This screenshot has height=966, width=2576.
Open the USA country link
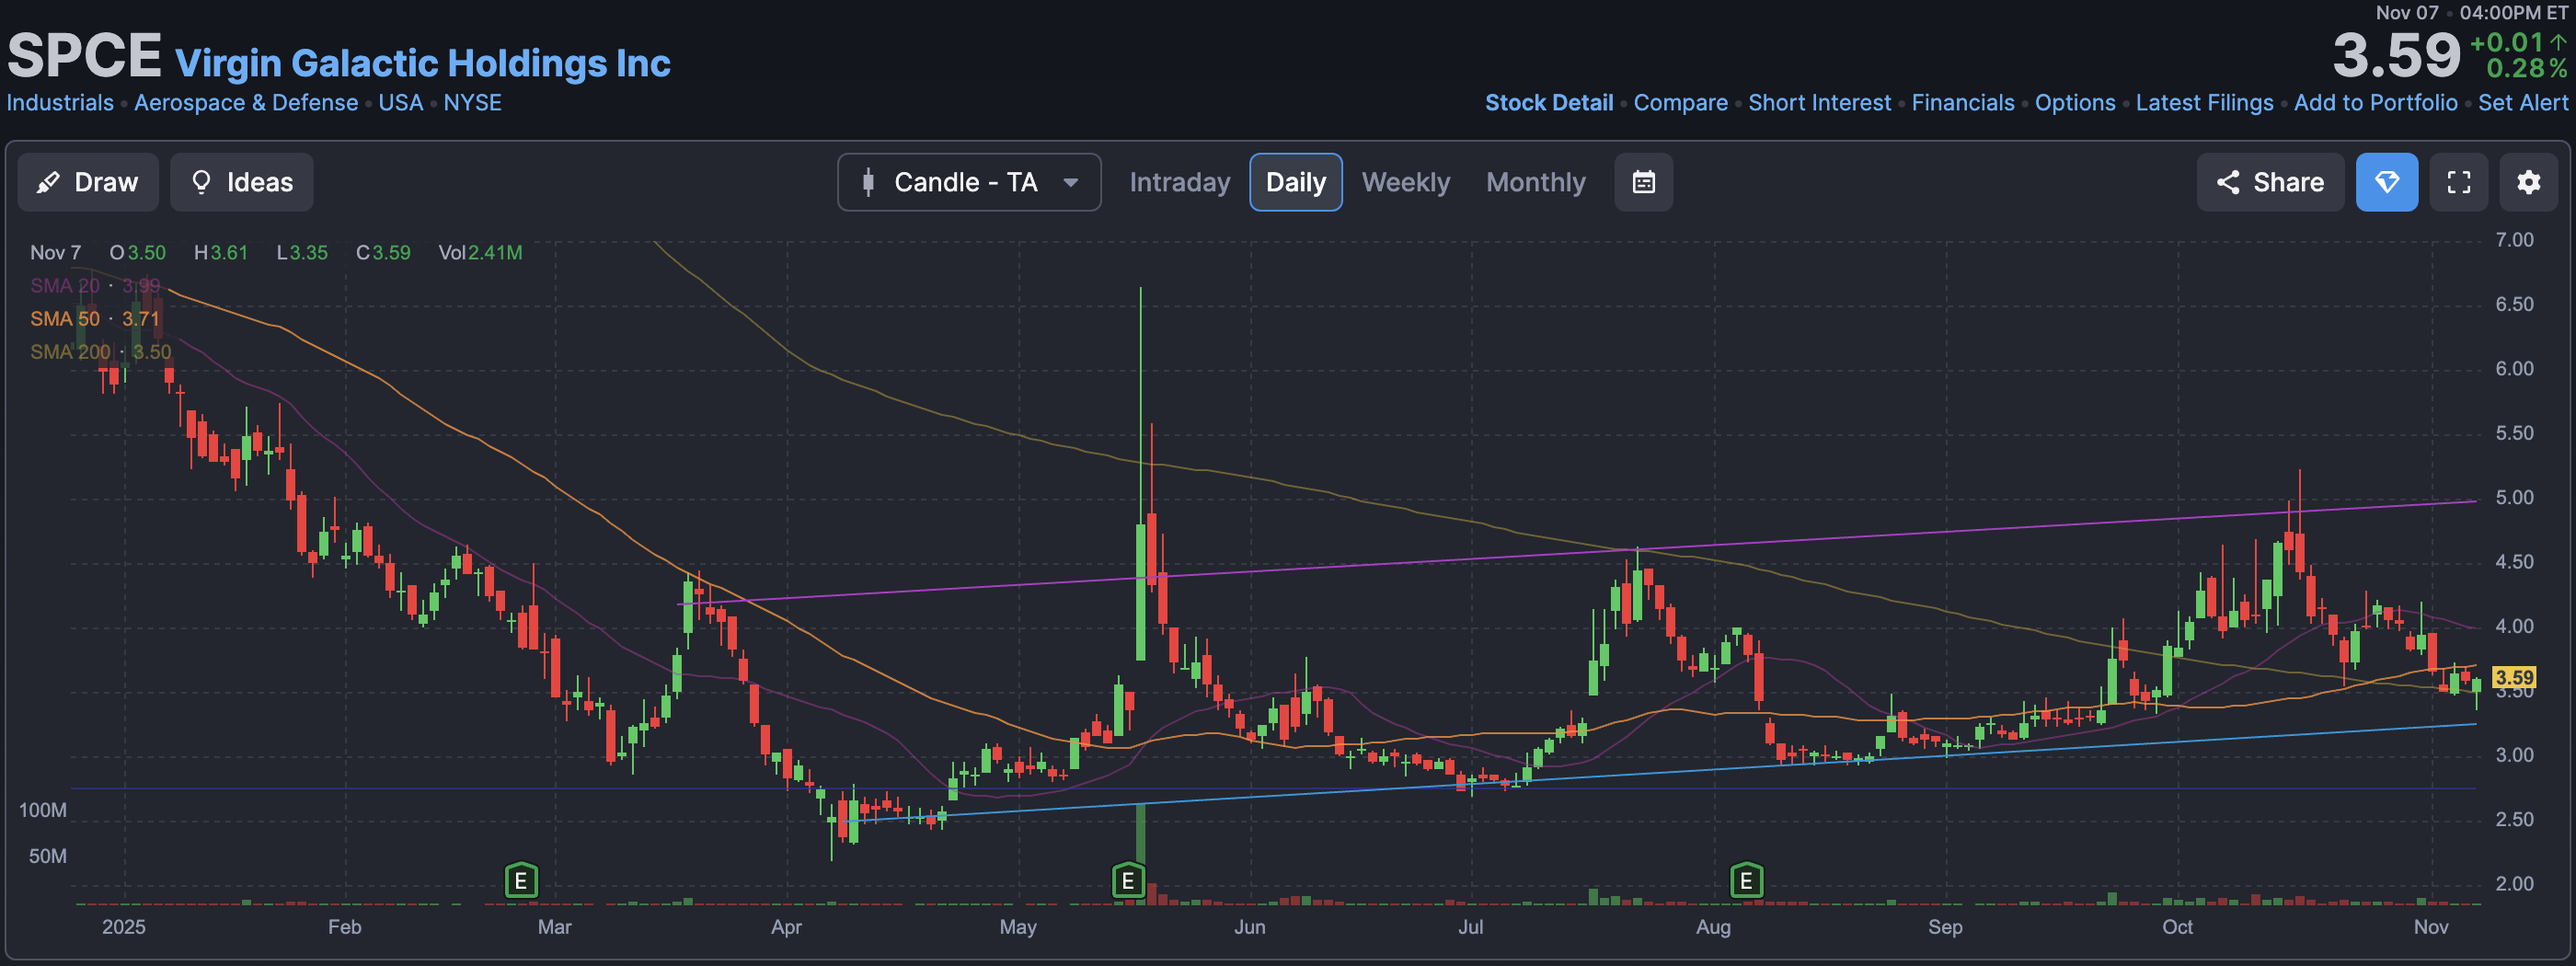pyautogui.click(x=401, y=103)
